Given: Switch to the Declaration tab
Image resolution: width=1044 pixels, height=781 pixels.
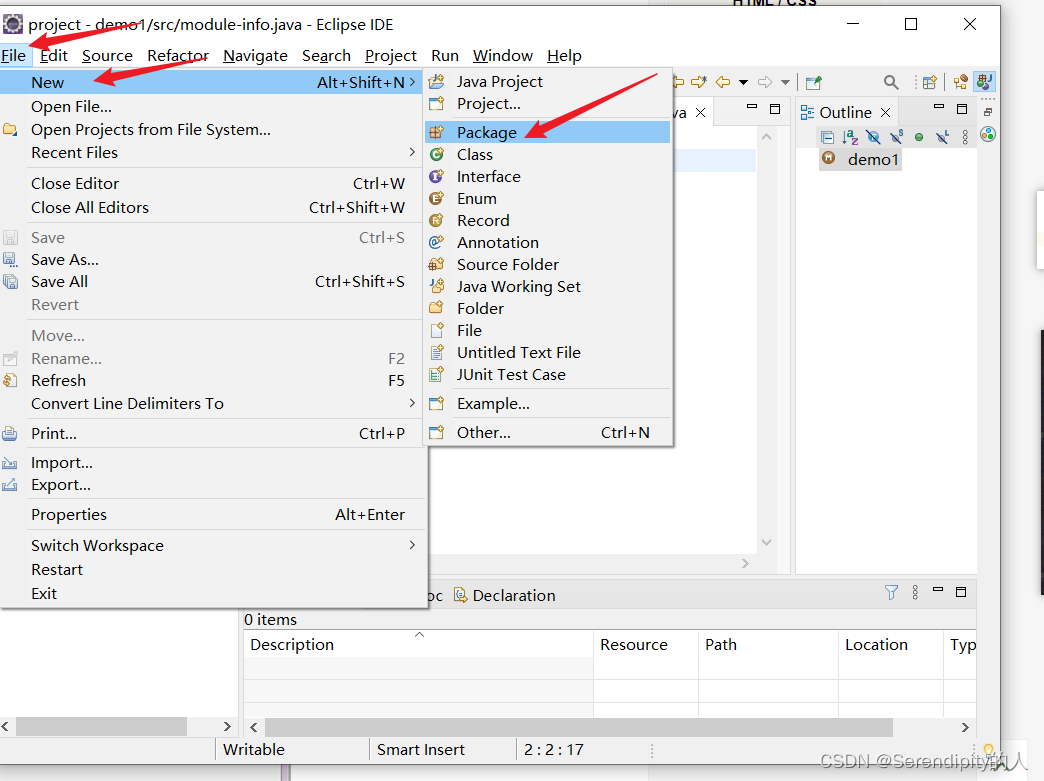Looking at the screenshot, I should (505, 595).
